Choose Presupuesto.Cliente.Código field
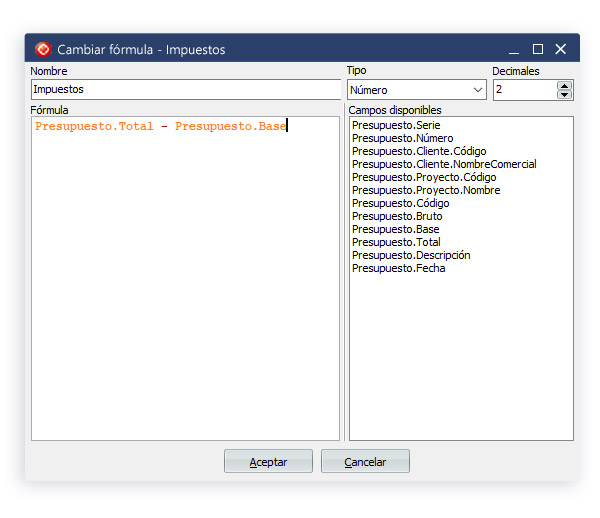Viewport: 600px width, 518px height. tap(419, 151)
